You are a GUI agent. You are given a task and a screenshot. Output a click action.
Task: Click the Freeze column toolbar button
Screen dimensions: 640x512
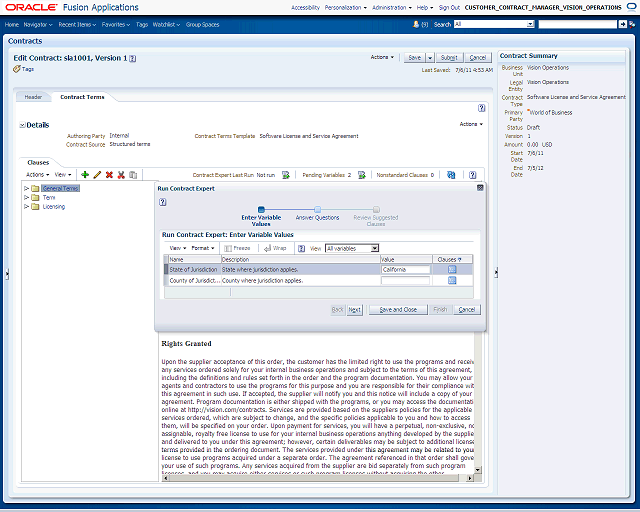coord(237,248)
